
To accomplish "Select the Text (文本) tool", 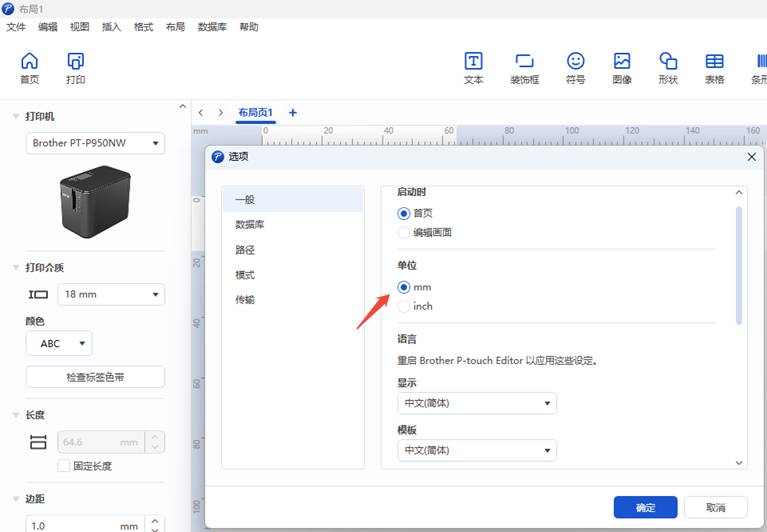I will coord(474,67).
